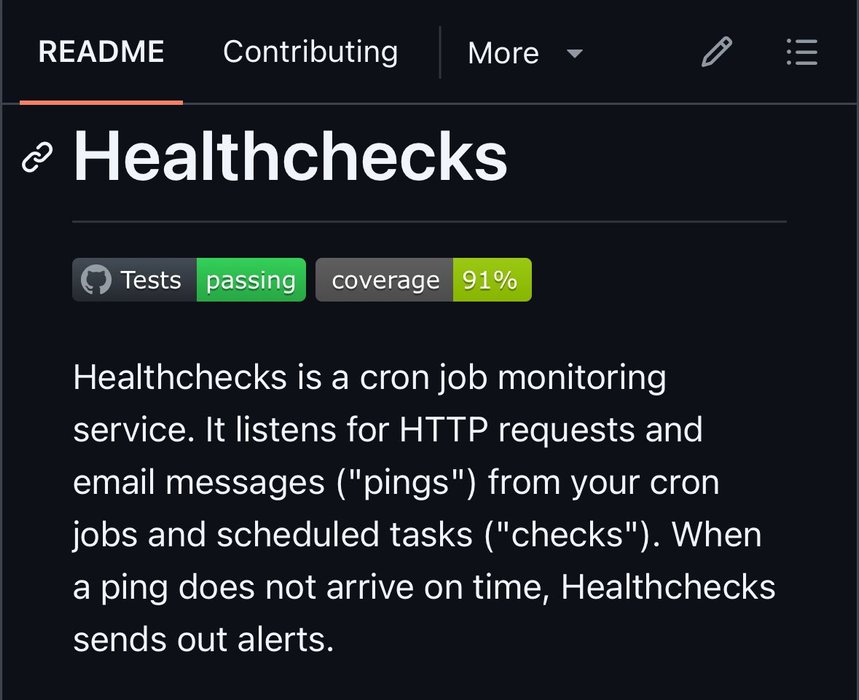
Task: Edit the README with the pencil icon
Action: (716, 52)
